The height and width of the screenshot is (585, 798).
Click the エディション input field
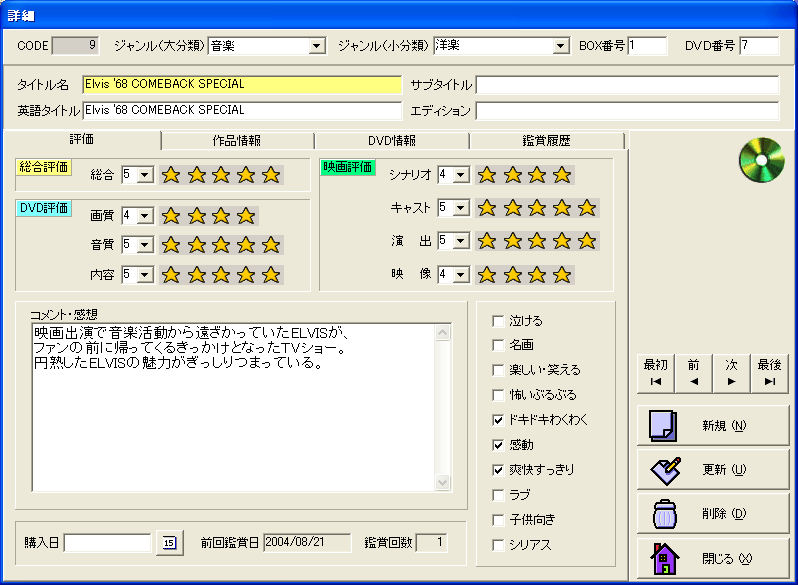click(x=628, y=110)
